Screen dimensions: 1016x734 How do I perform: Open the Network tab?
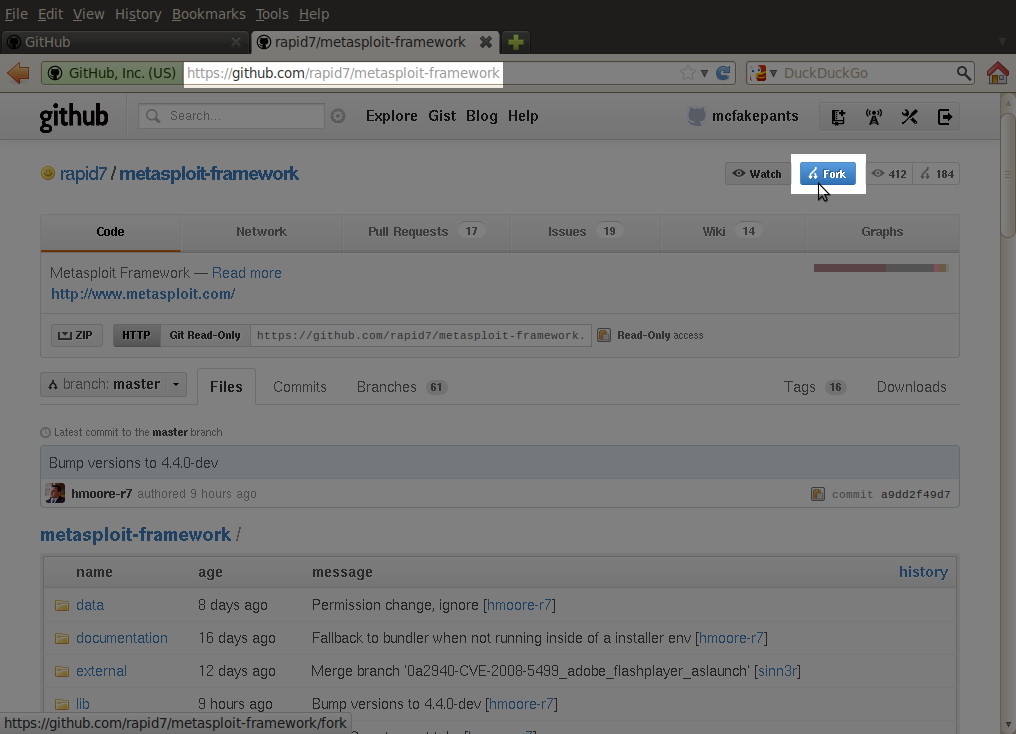point(261,232)
